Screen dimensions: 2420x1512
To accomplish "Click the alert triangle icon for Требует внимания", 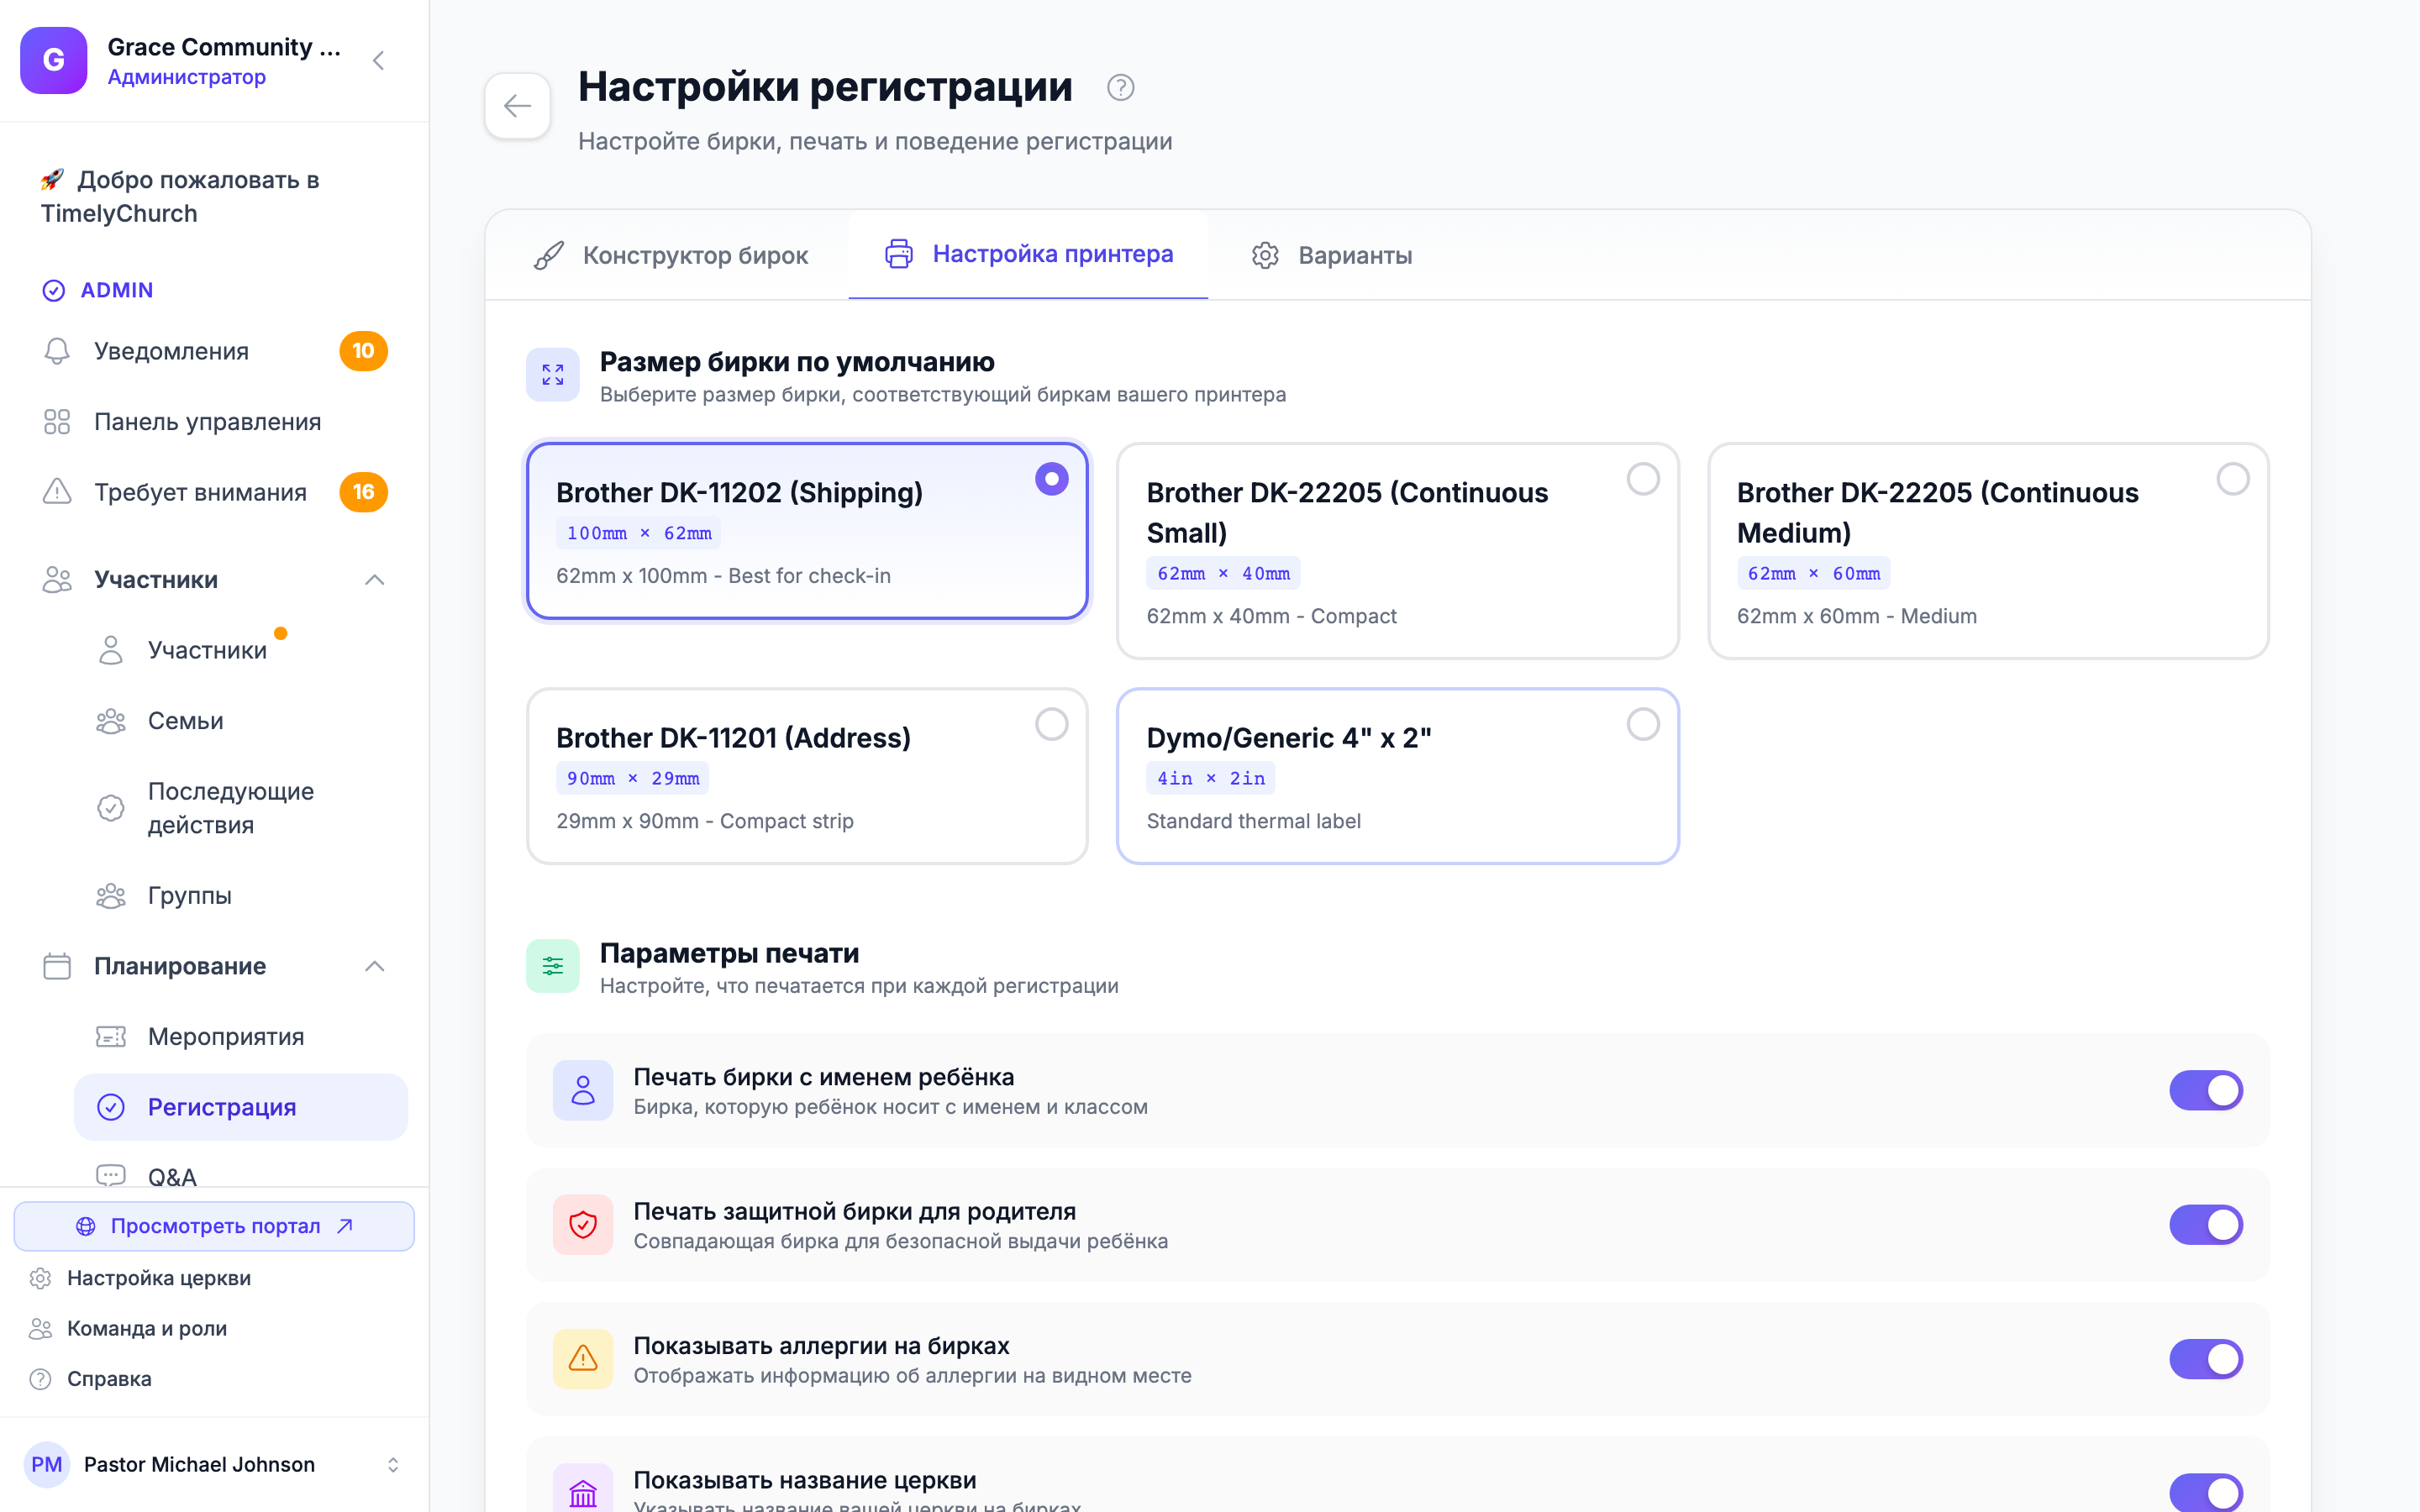I will (x=57, y=492).
